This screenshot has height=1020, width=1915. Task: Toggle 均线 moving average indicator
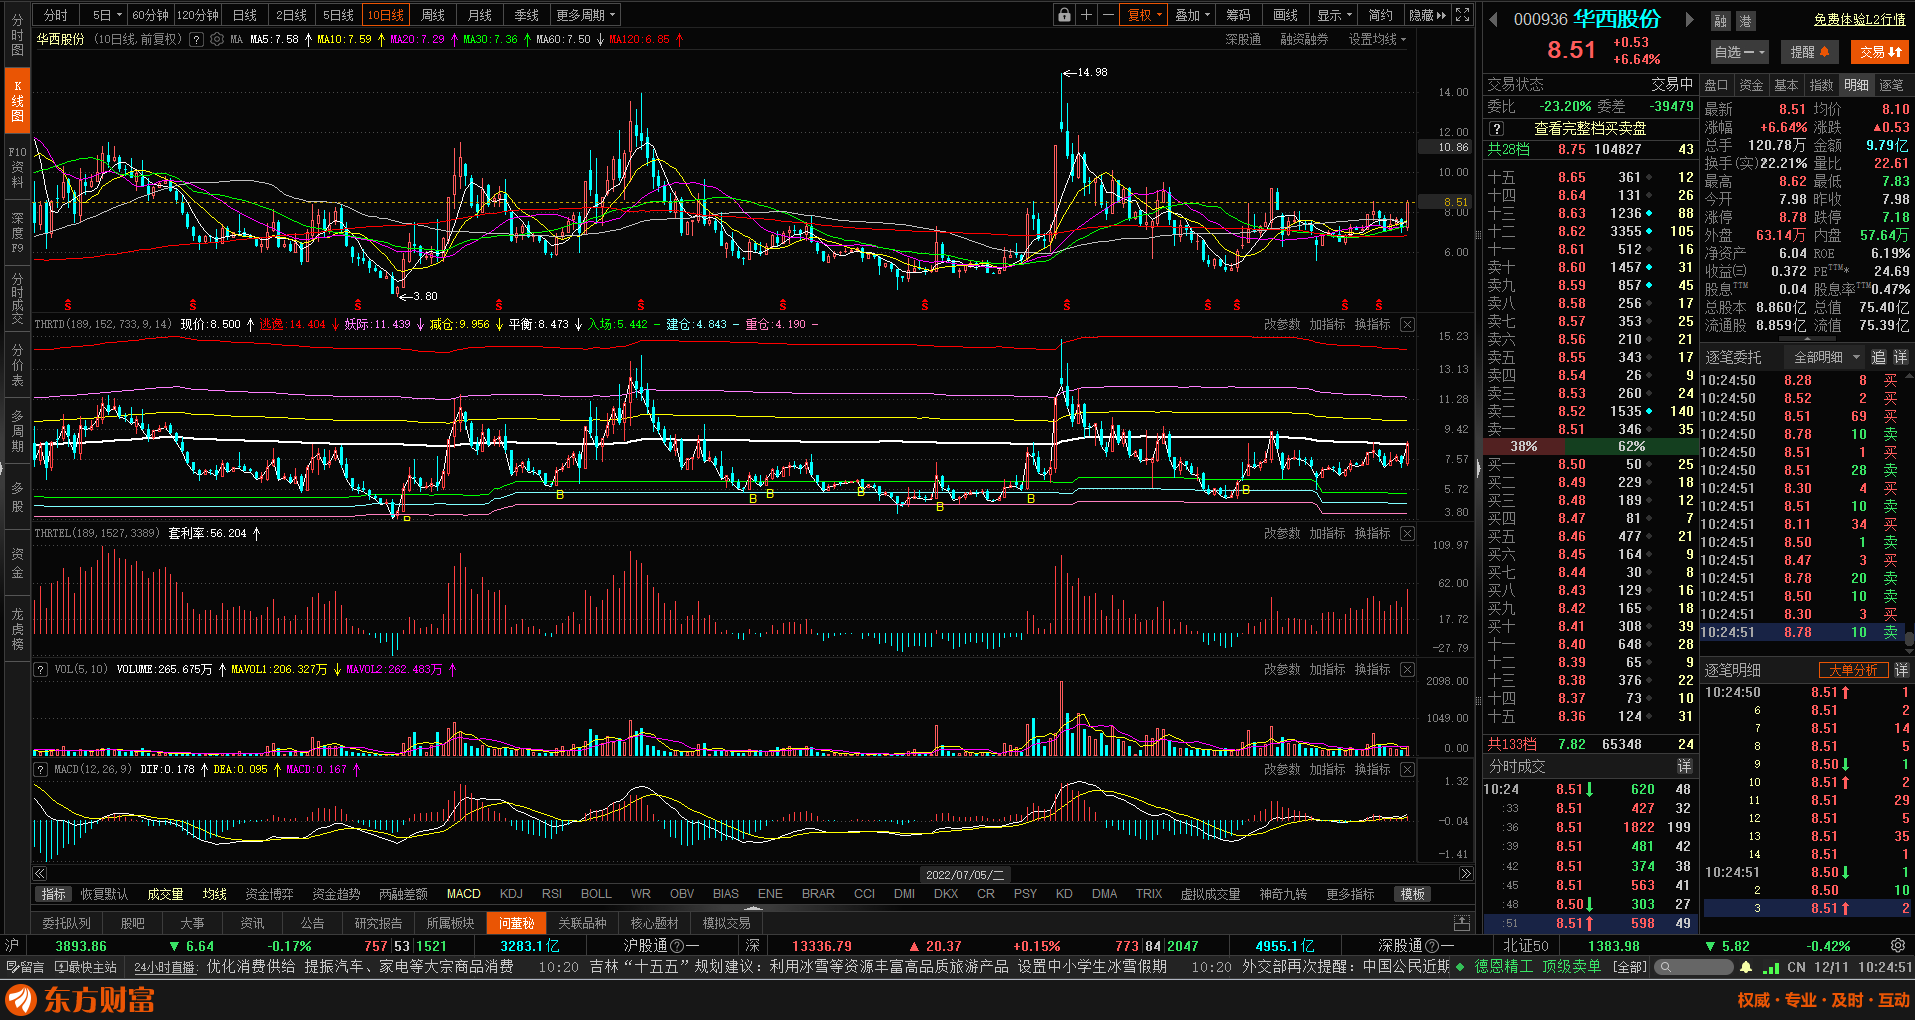[215, 894]
